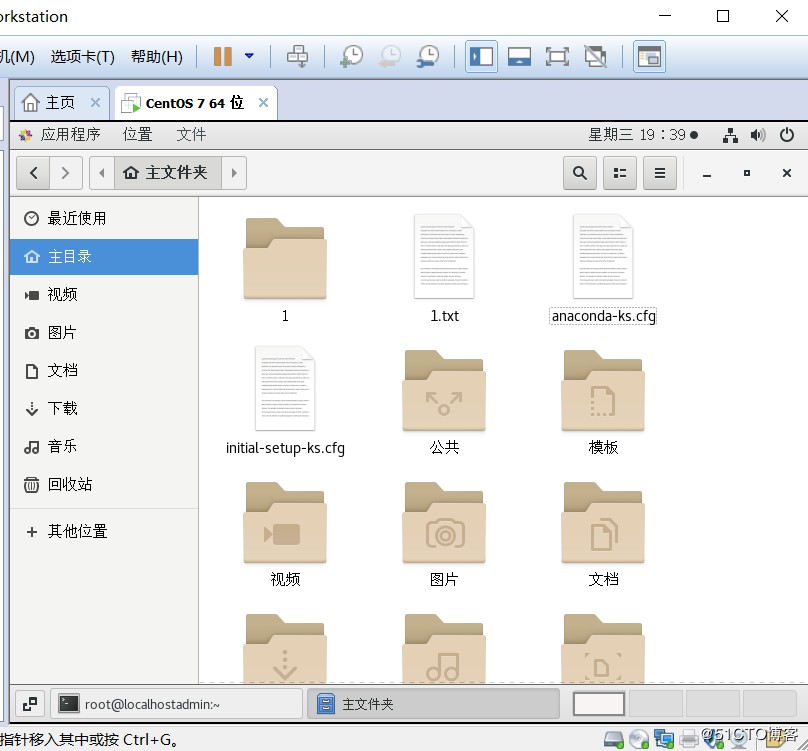
Task: Enter VMware full screen mode
Action: point(557,57)
